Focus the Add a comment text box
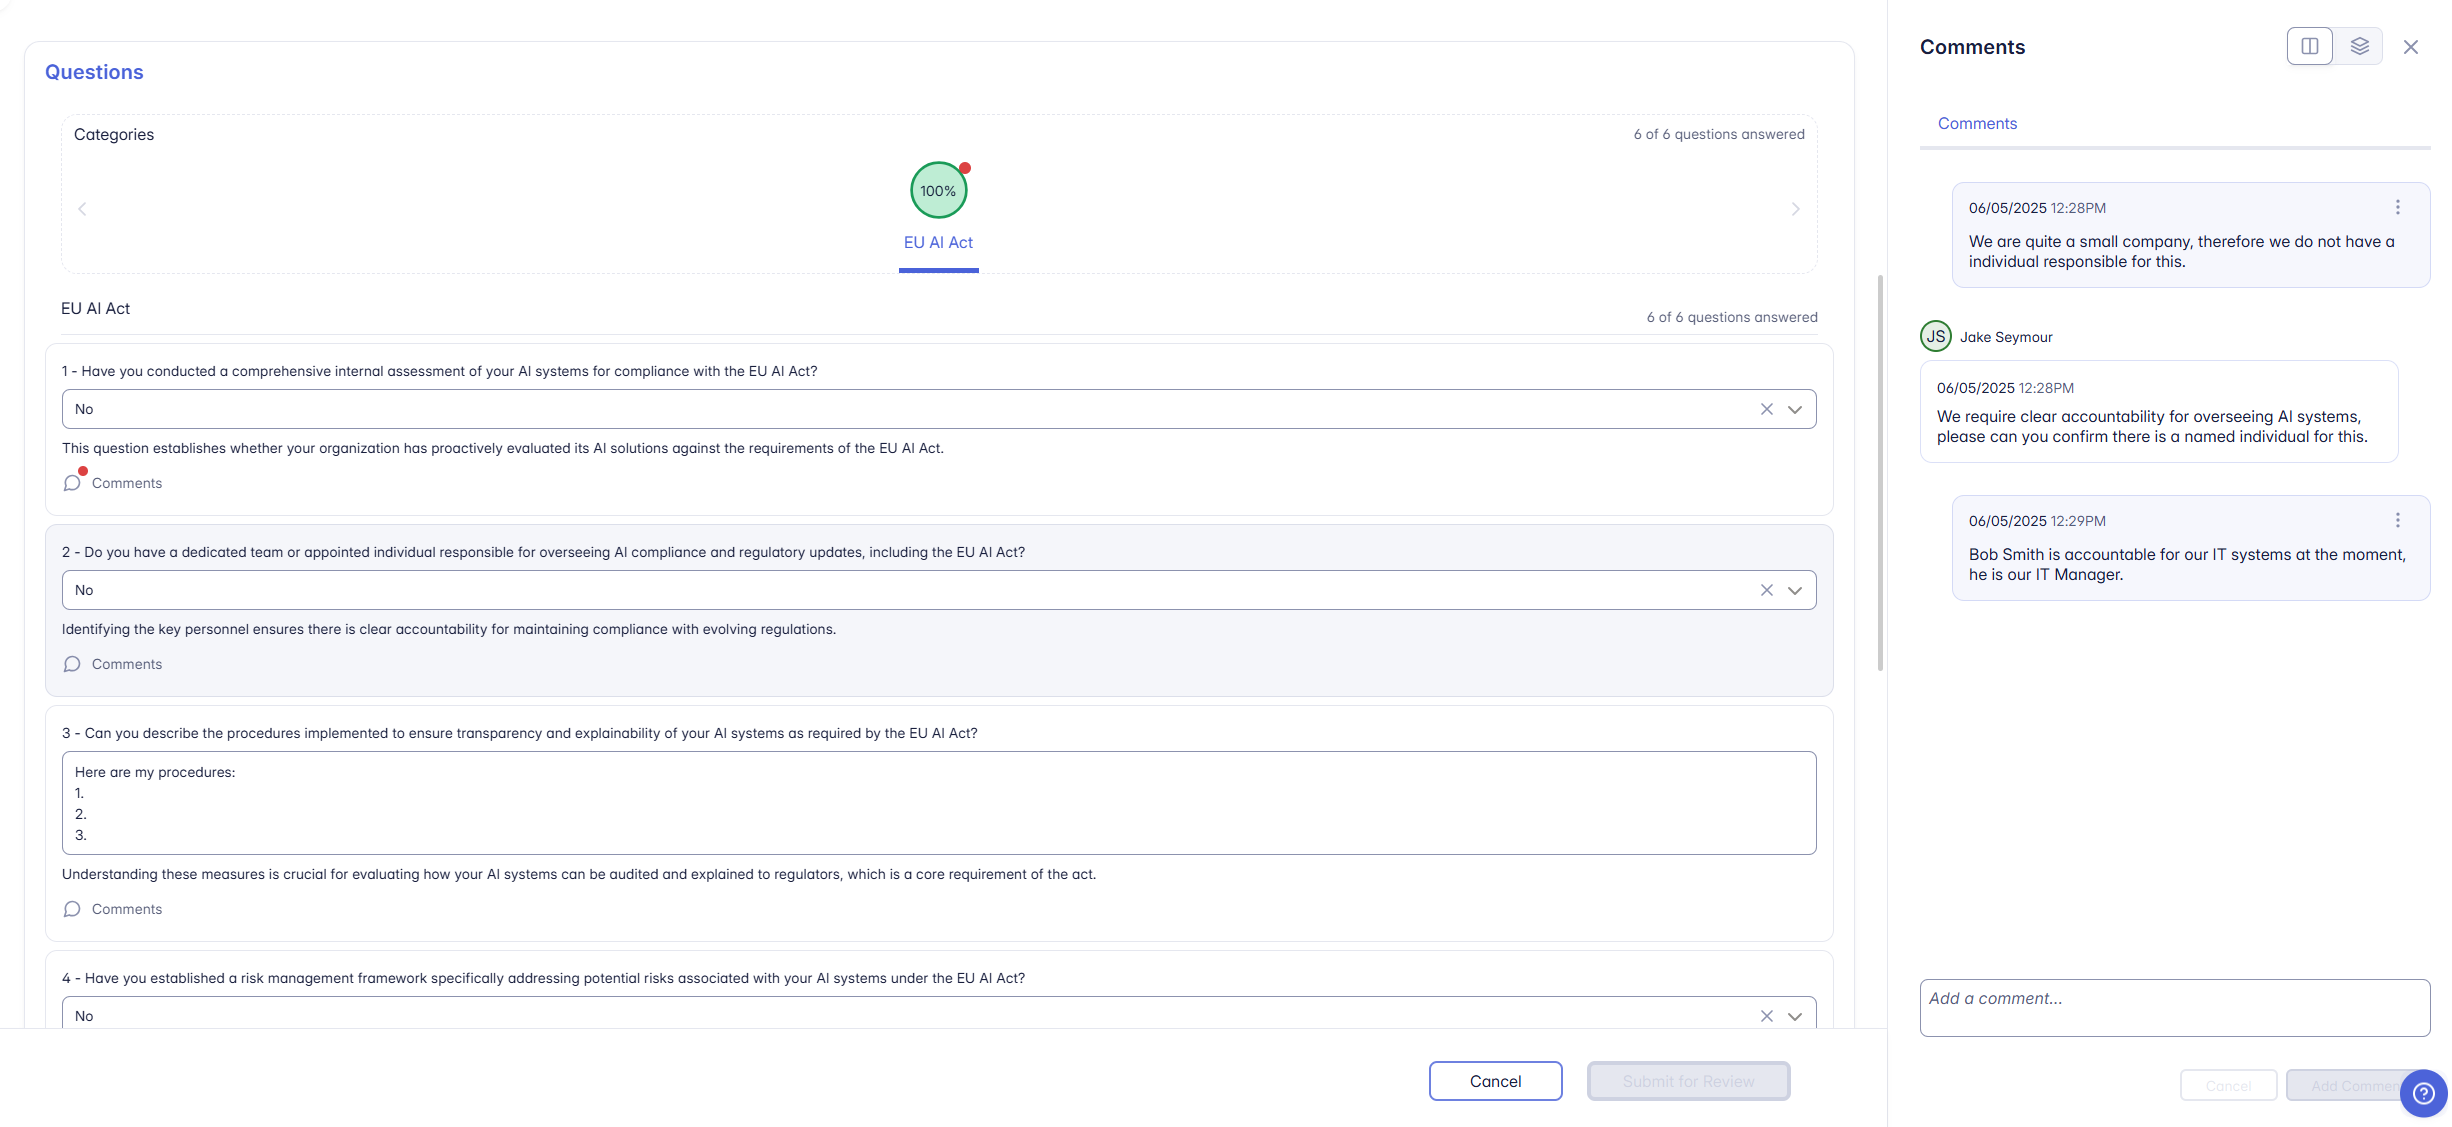The image size is (2452, 1127). (x=2174, y=1007)
